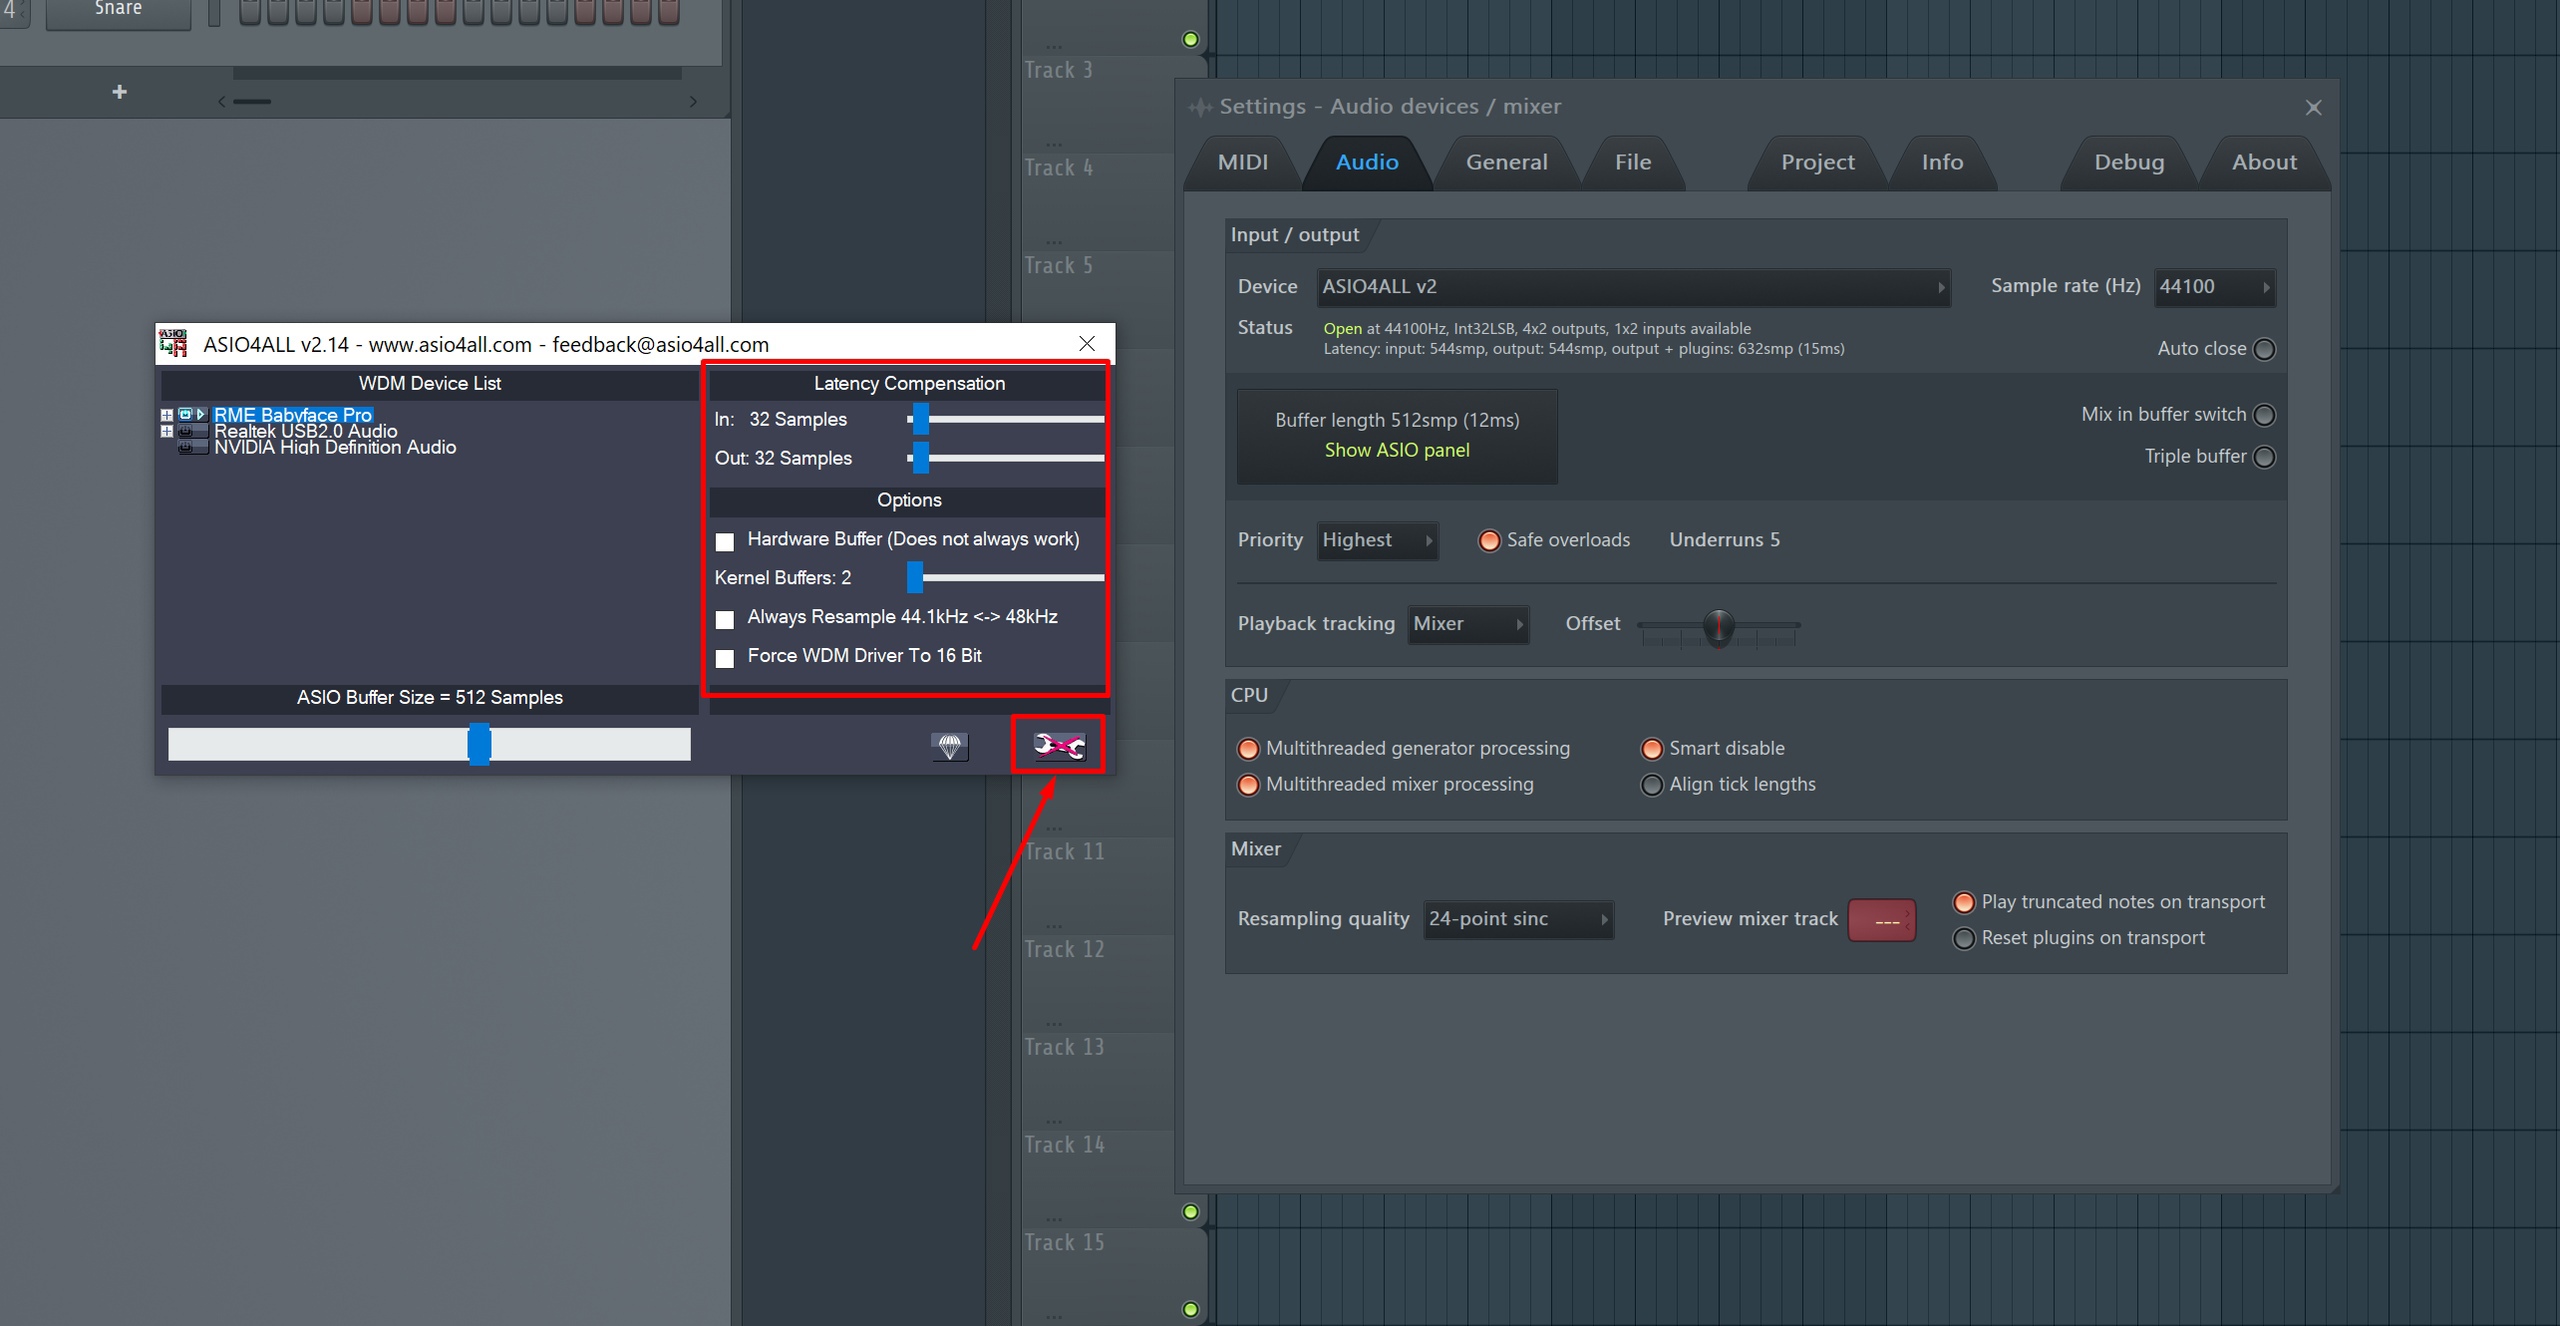Close the ASIO4ALL control panel

click(1087, 343)
